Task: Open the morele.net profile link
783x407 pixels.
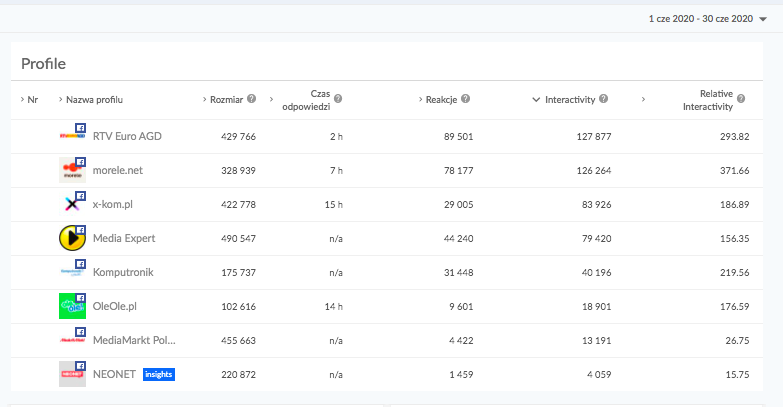Action: 117,170
